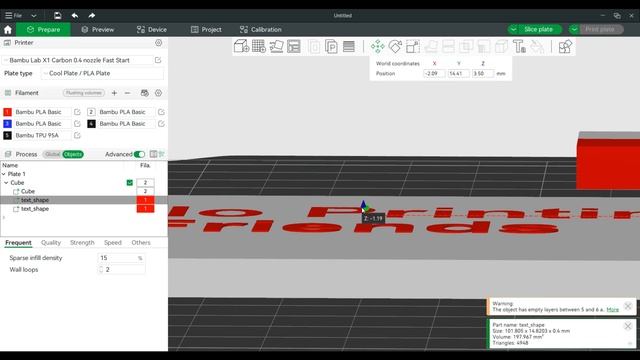The image size is (640, 360).
Task: Click the Slice plate button
Action: (x=538, y=29)
